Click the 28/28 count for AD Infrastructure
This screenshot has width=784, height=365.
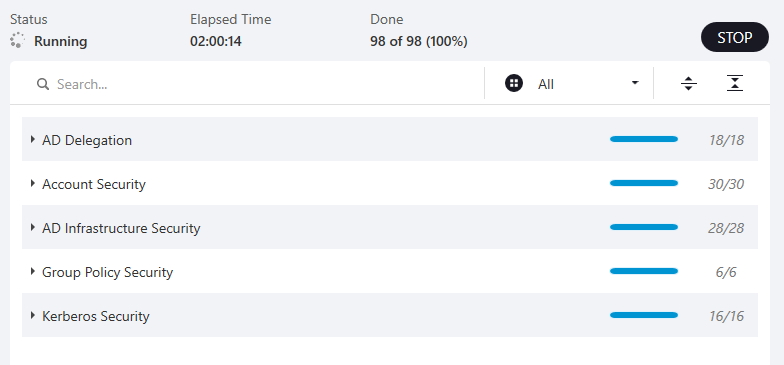[x=726, y=228]
